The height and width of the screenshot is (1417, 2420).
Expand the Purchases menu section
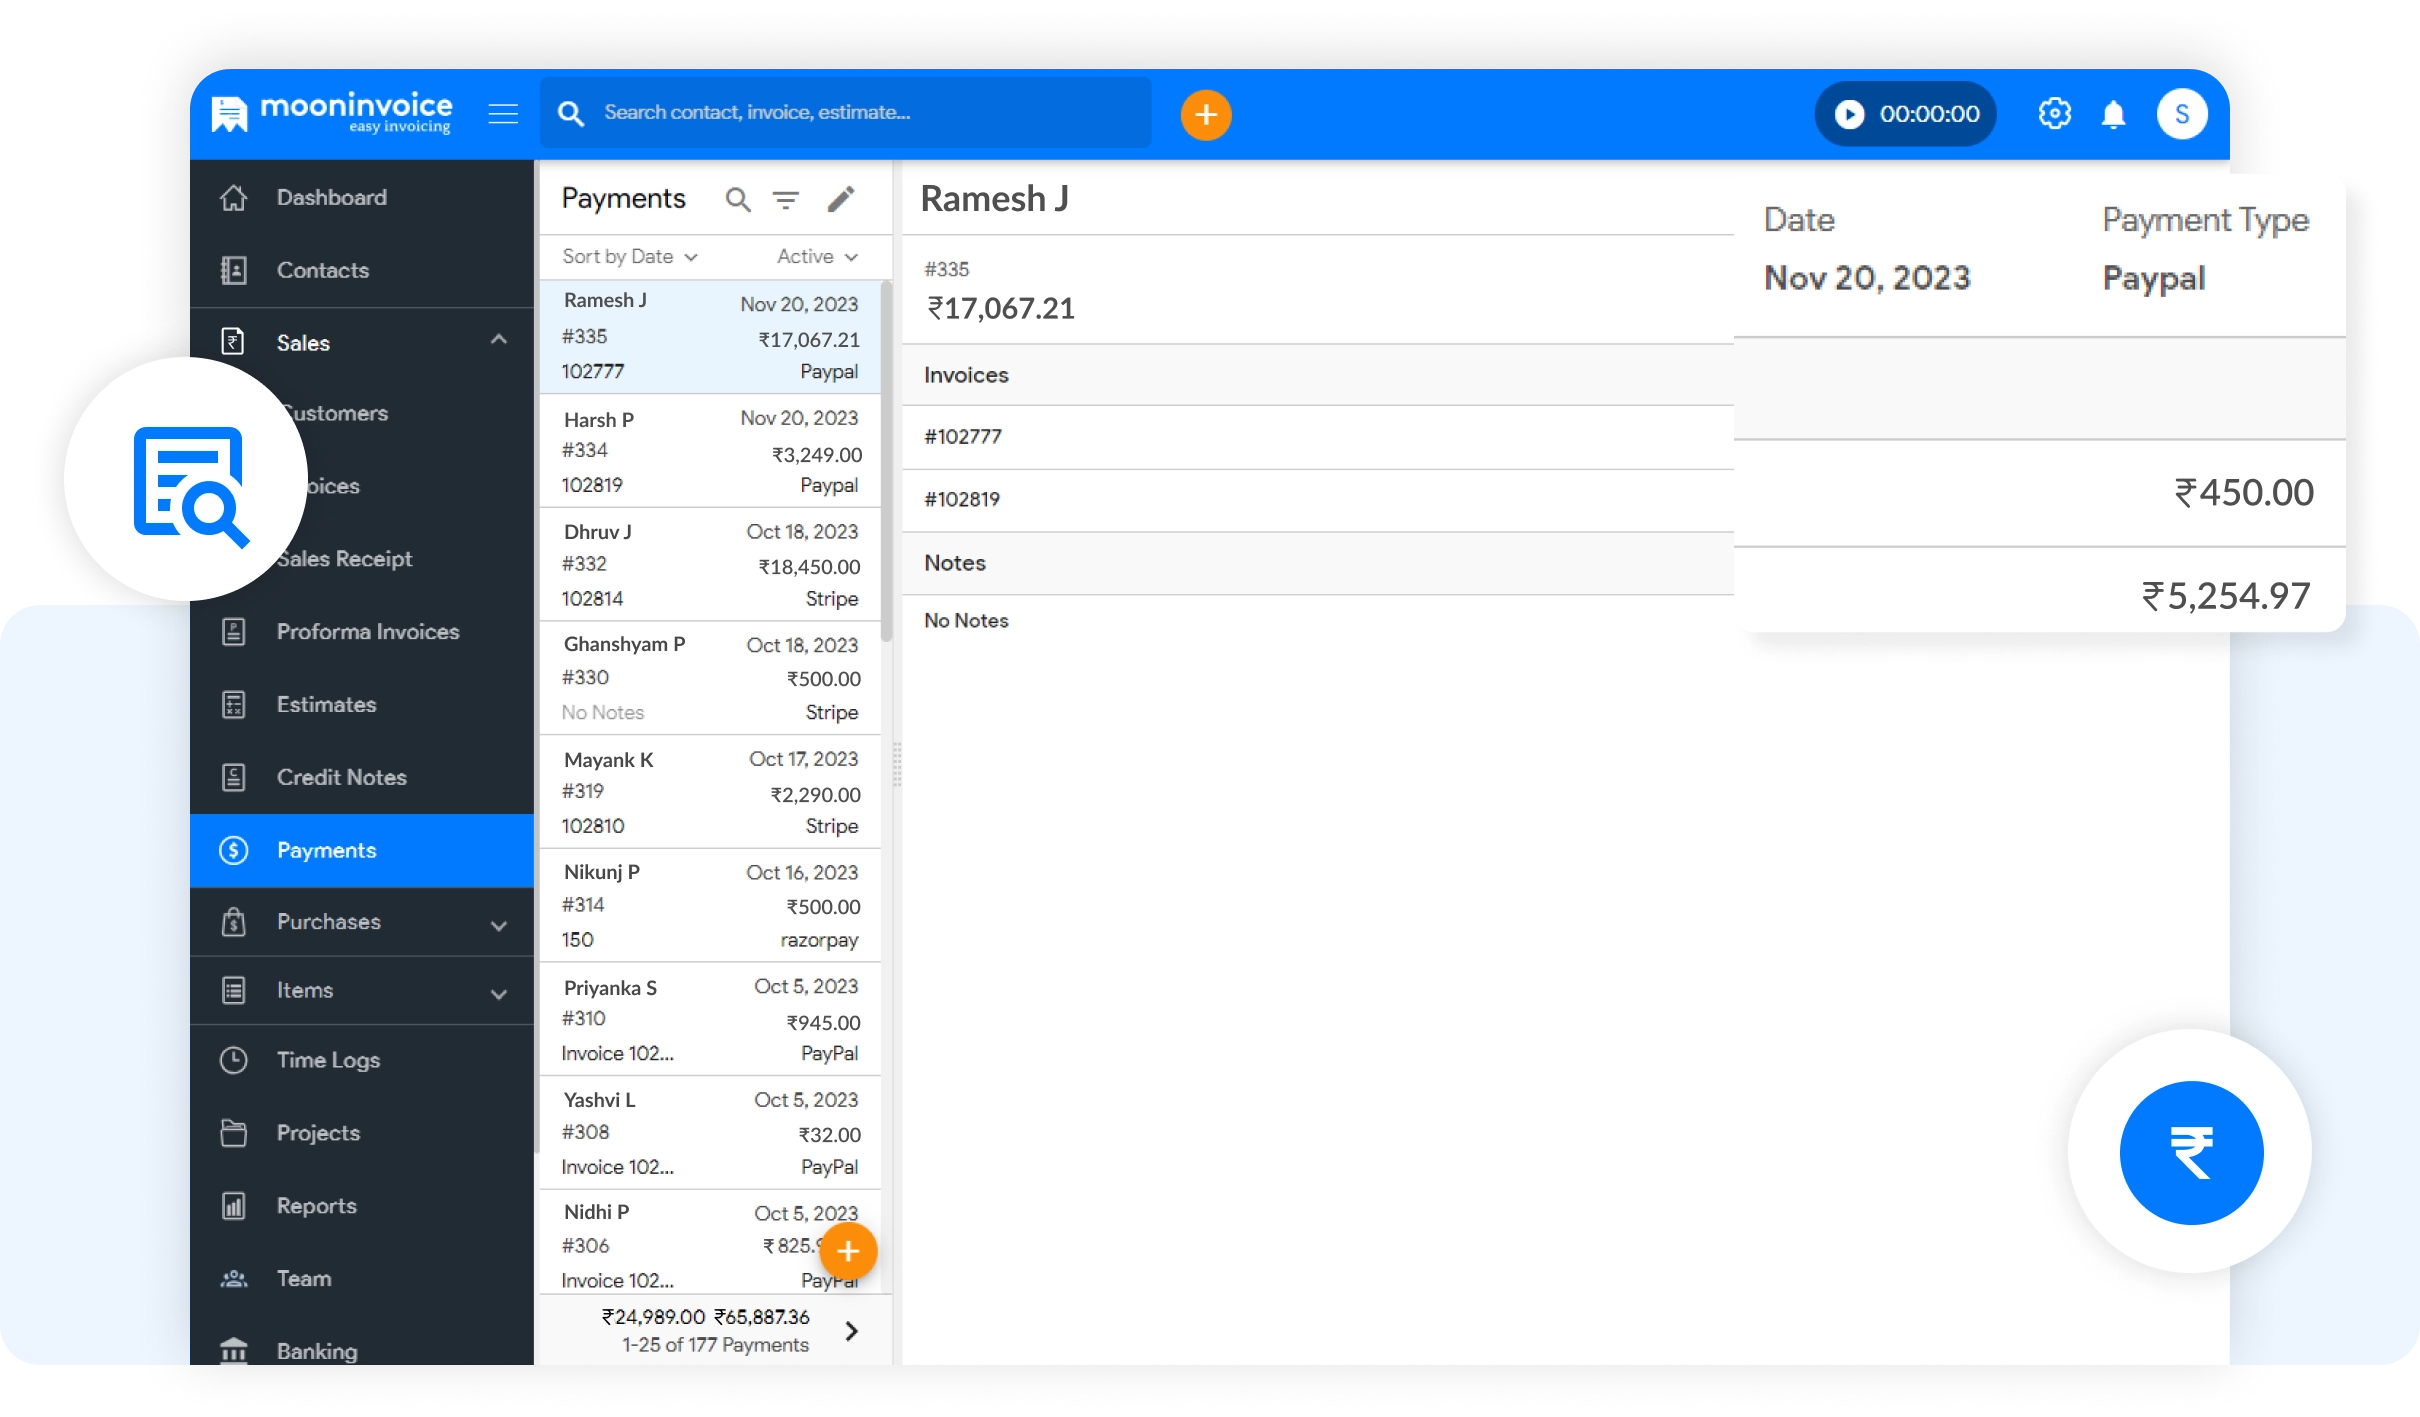point(499,925)
